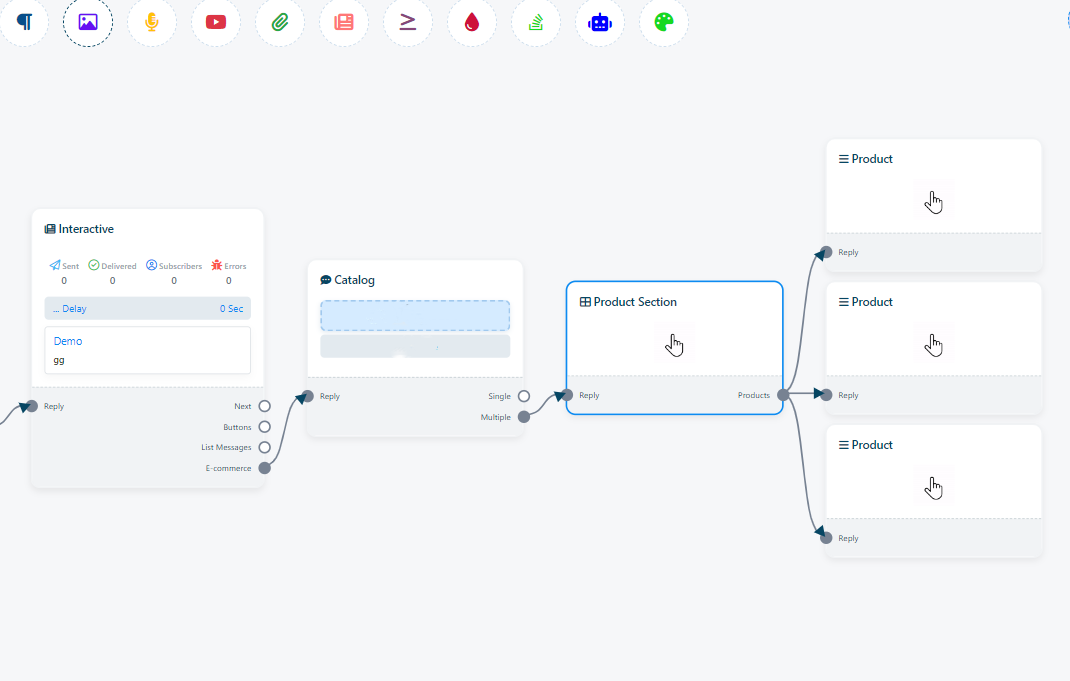Pick the red droplet icon in toolbar
This screenshot has height=681, width=1070.
pyautogui.click(x=472, y=22)
